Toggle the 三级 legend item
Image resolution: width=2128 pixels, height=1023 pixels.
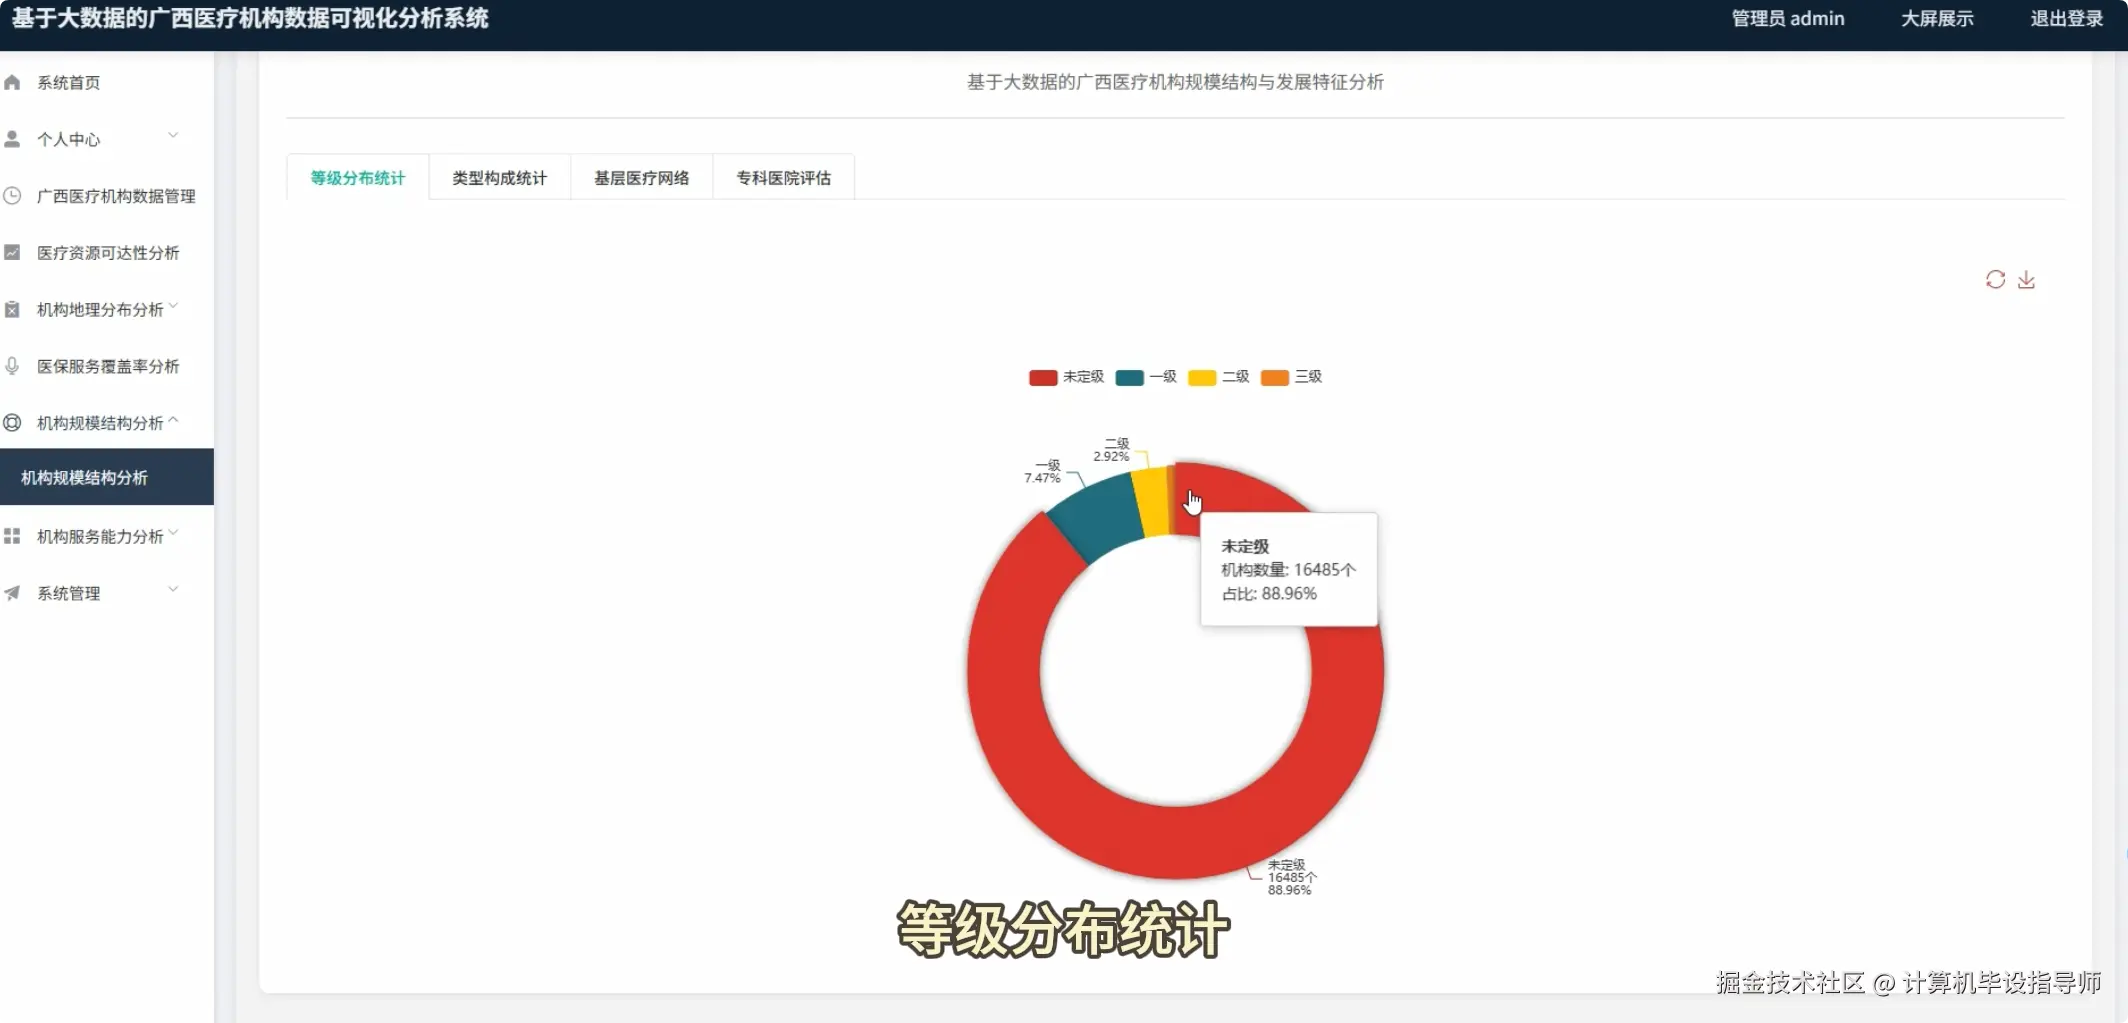(x=1291, y=377)
